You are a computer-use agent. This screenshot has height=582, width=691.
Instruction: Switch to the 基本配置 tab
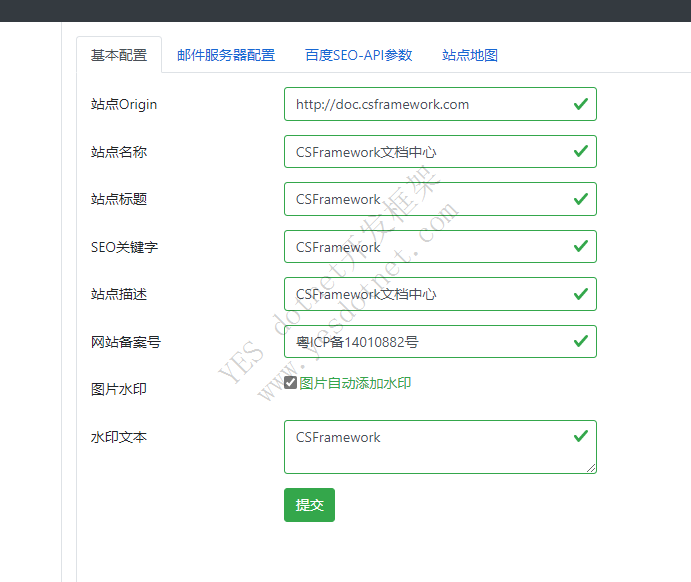(x=119, y=55)
